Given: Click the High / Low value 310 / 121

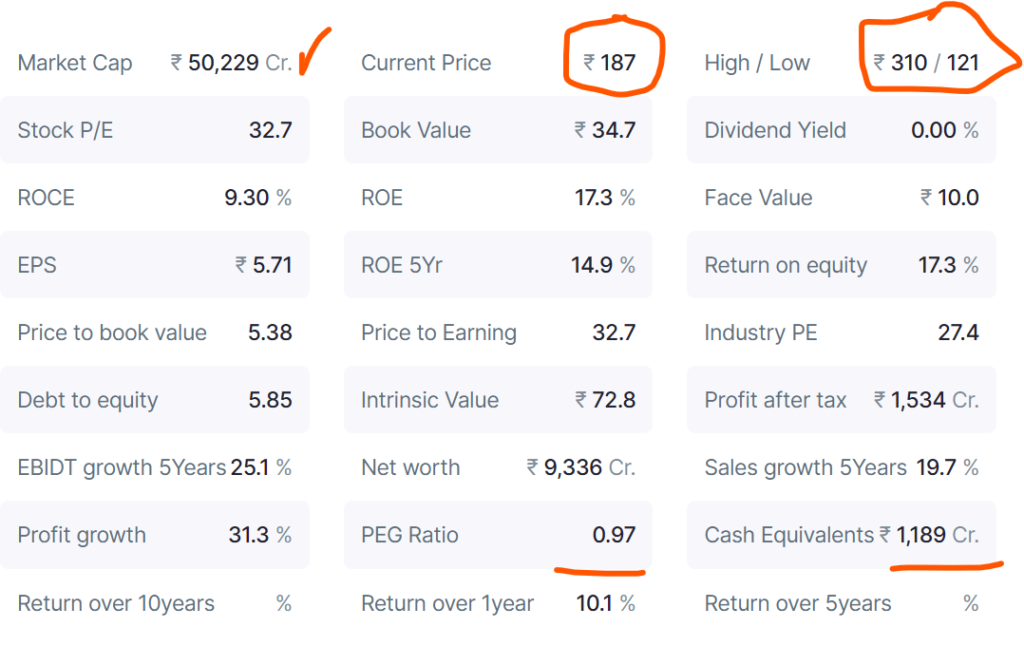Looking at the screenshot, I should pyautogui.click(x=926, y=63).
